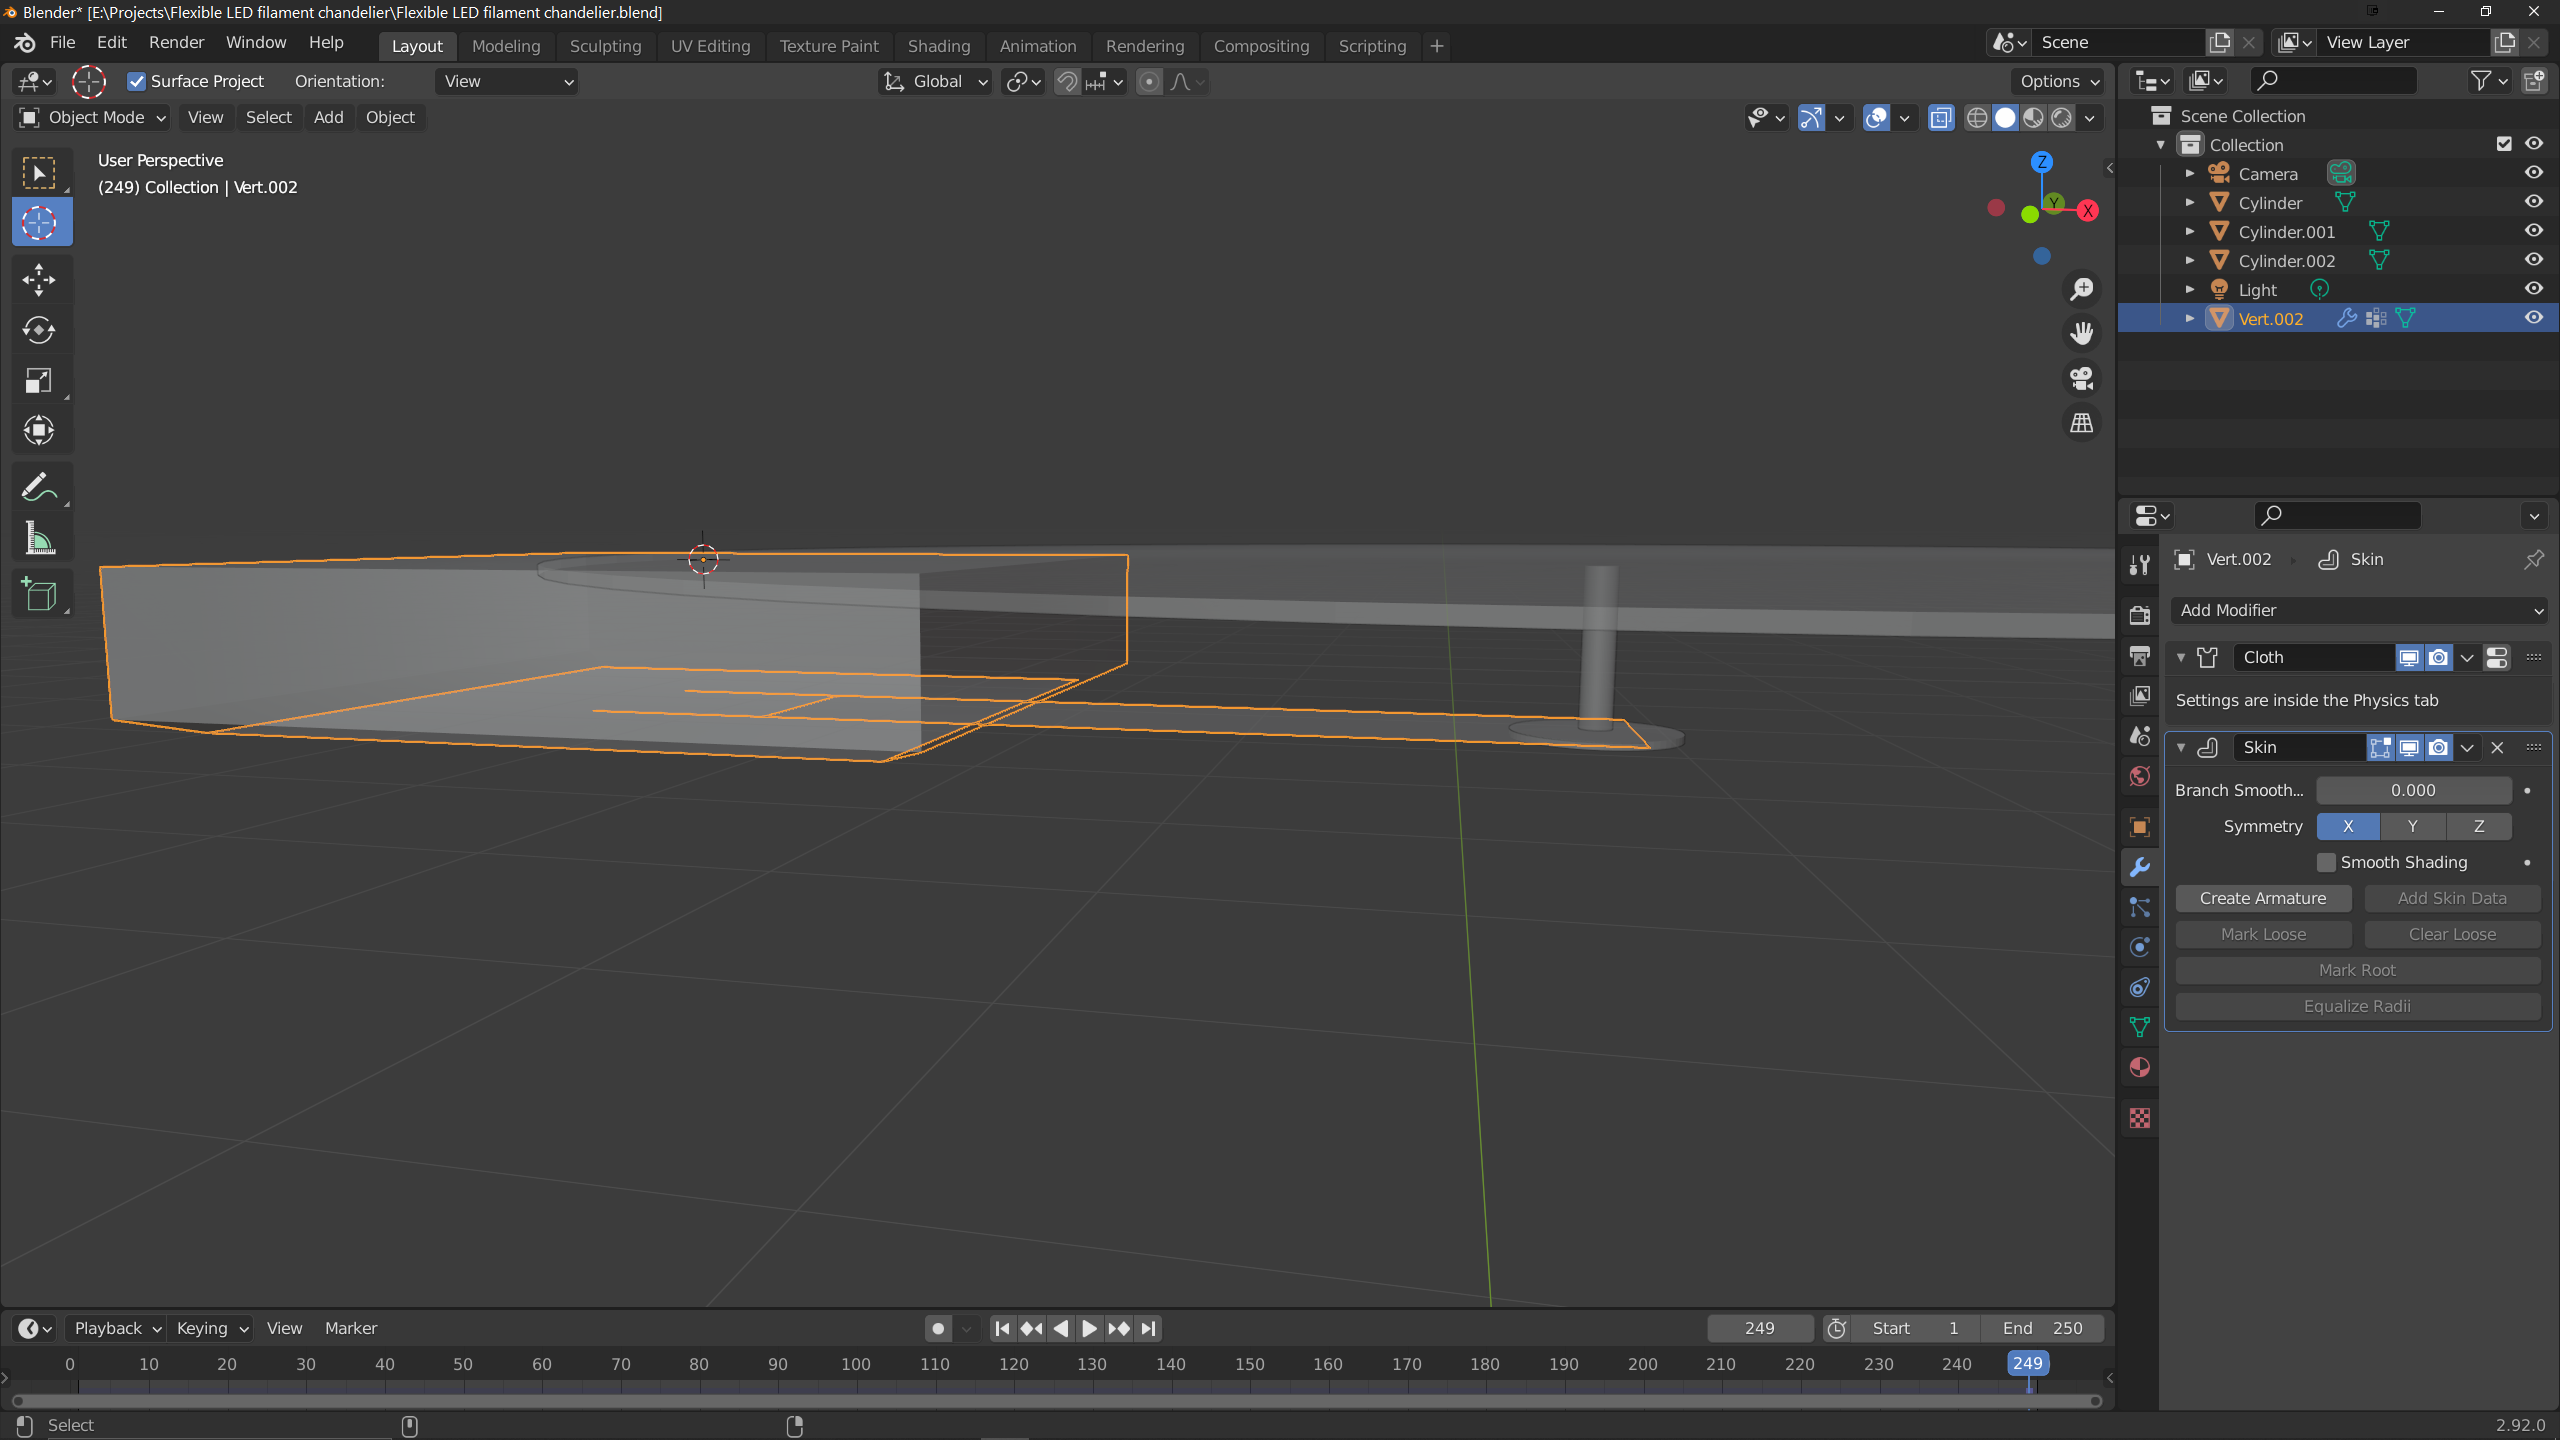Click the timeline horizontal scrollbar
The height and width of the screenshot is (1440, 2560).
[x=1056, y=1401]
